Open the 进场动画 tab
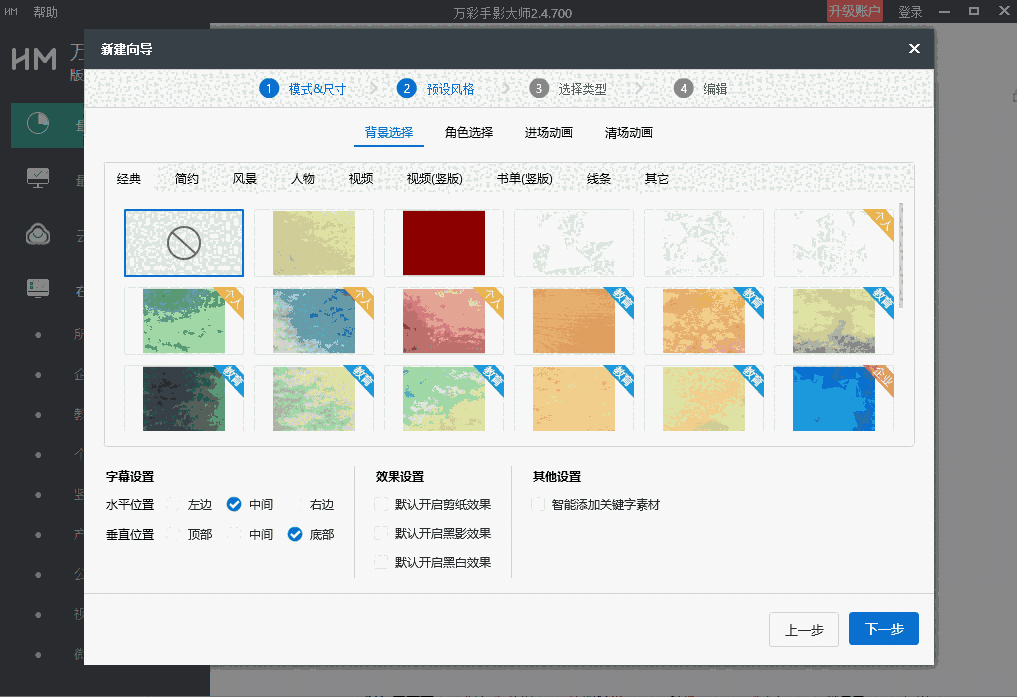 [x=549, y=131]
